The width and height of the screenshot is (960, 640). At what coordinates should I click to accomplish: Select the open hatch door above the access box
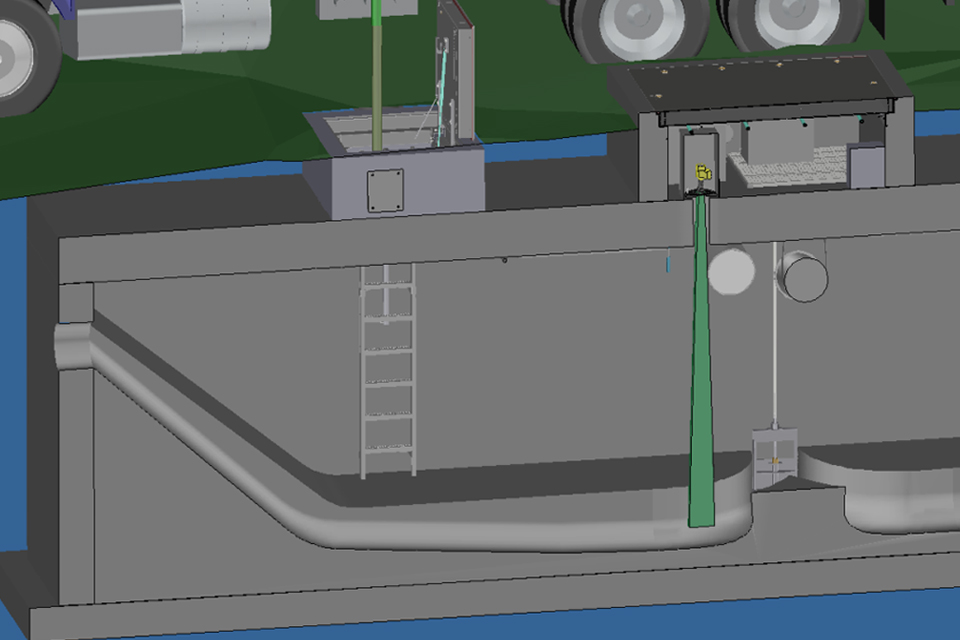(x=455, y=73)
